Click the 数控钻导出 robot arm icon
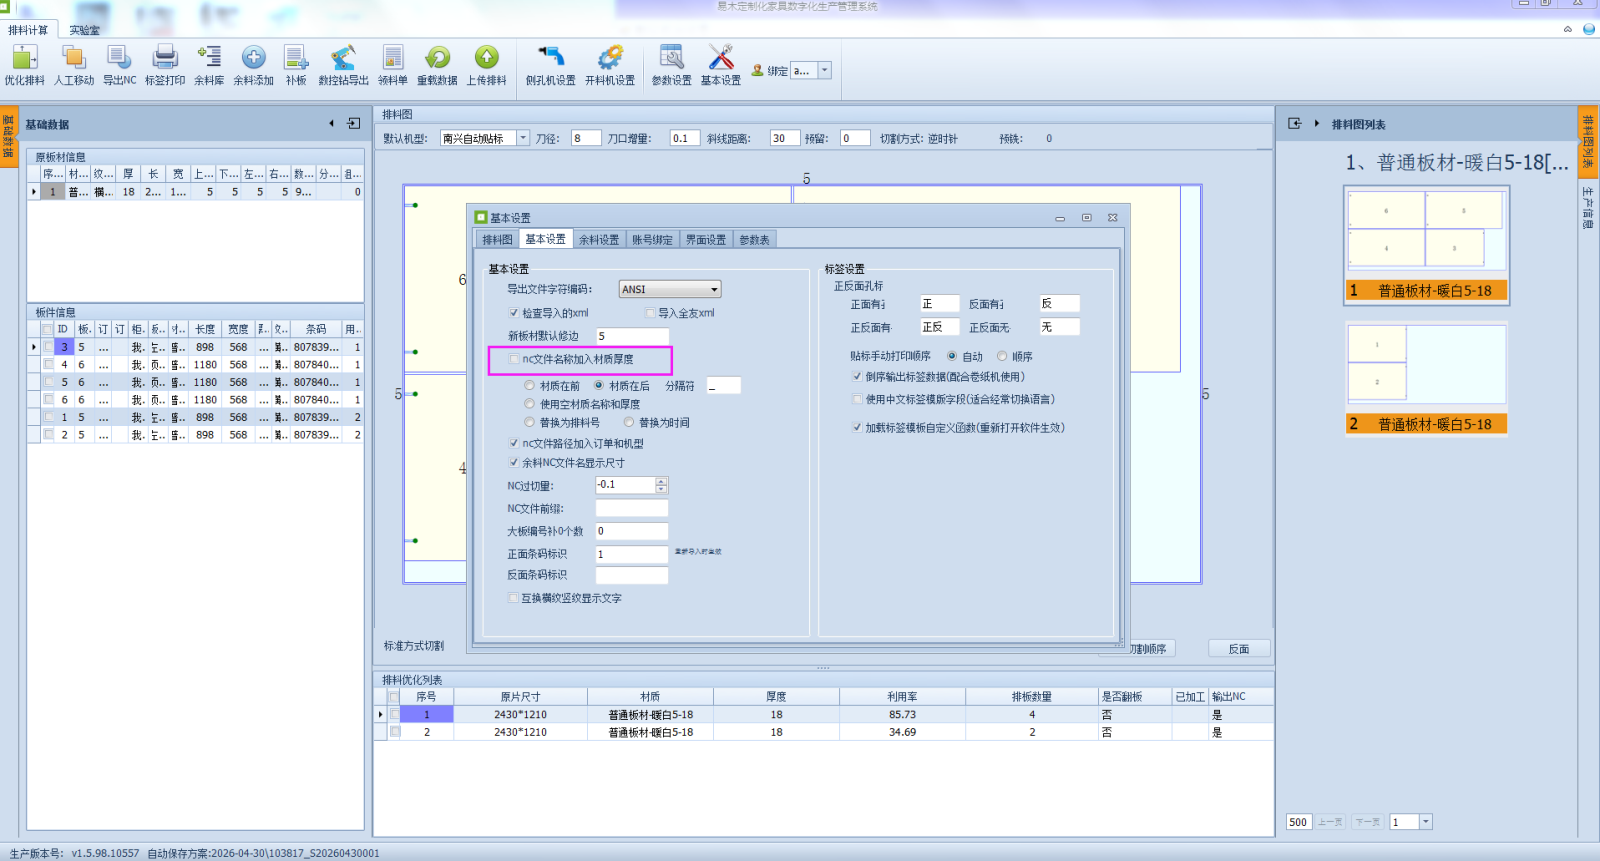 pyautogui.click(x=343, y=58)
